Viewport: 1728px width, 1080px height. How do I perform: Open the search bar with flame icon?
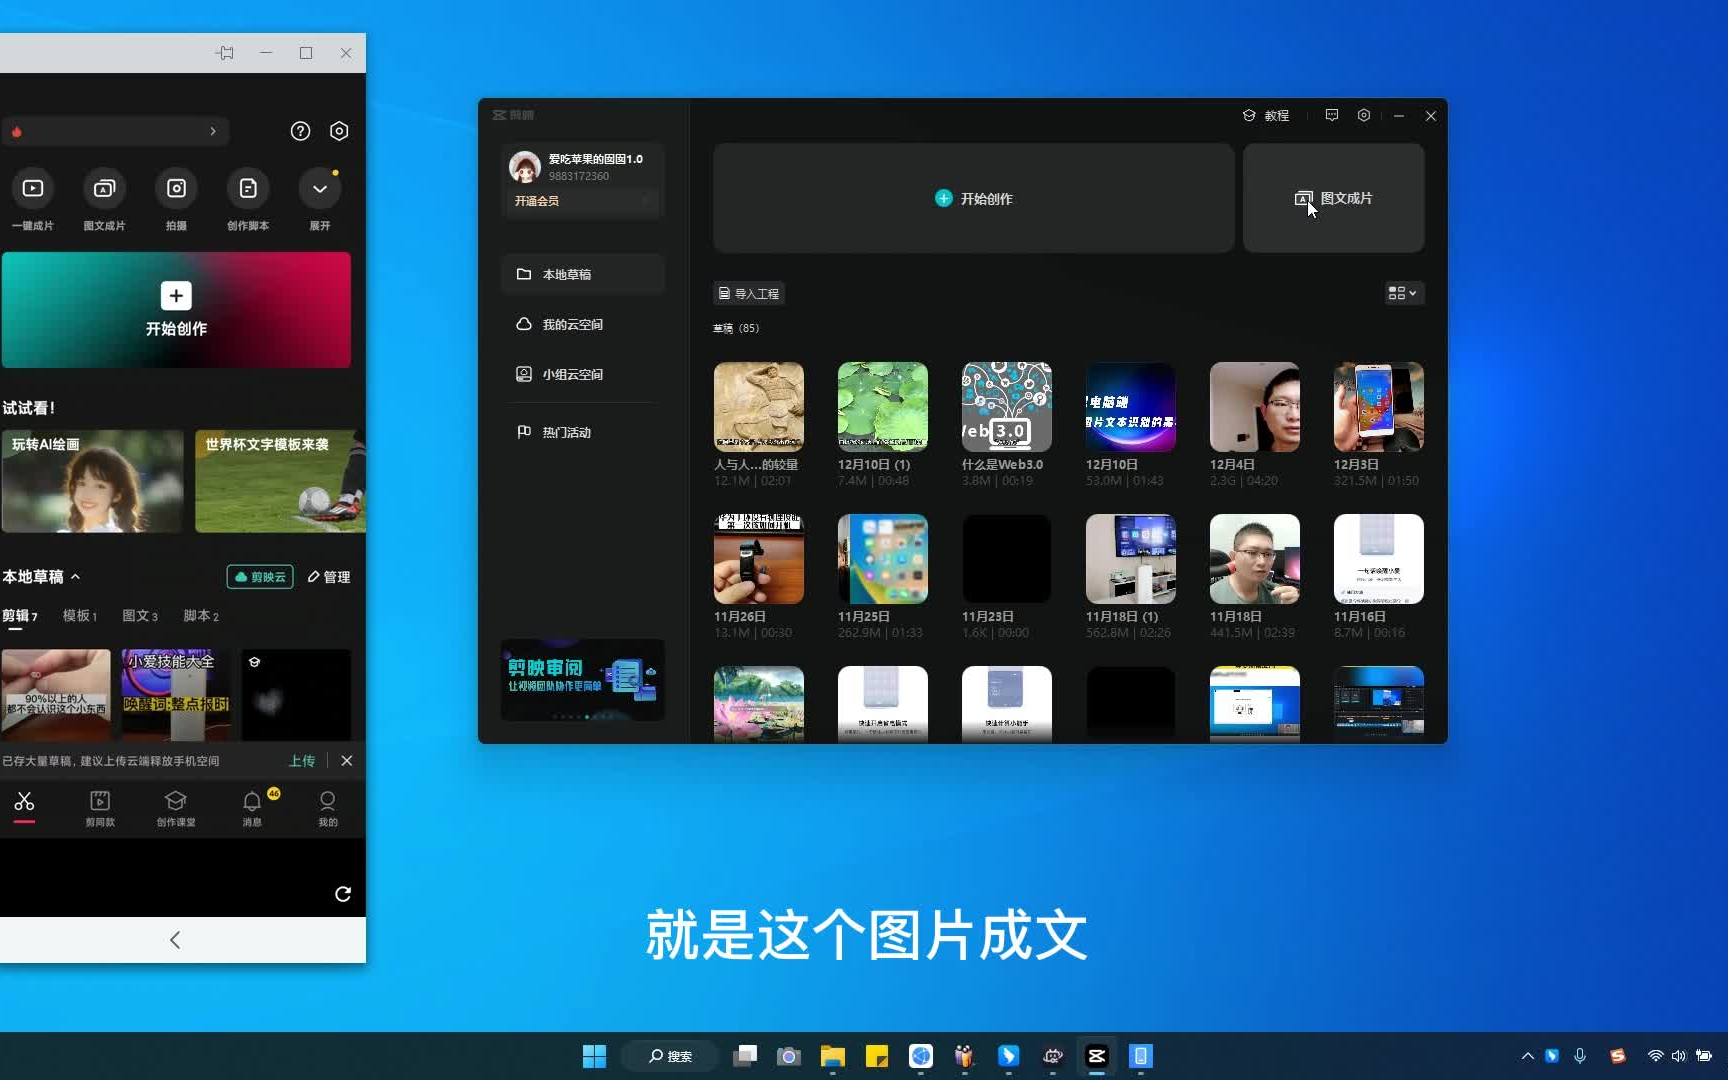click(115, 131)
